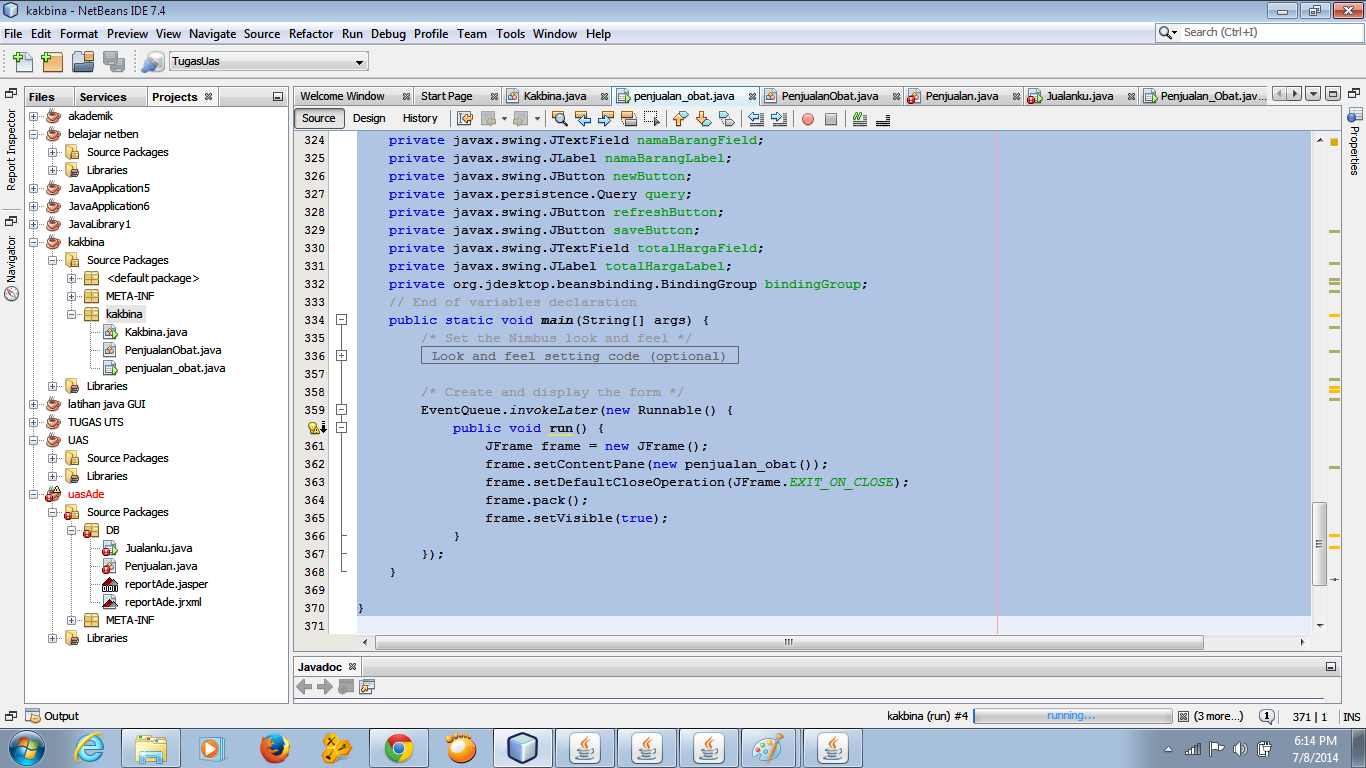Click the kakbina run progress bar
Image resolution: width=1366 pixels, height=768 pixels.
pos(1072,716)
